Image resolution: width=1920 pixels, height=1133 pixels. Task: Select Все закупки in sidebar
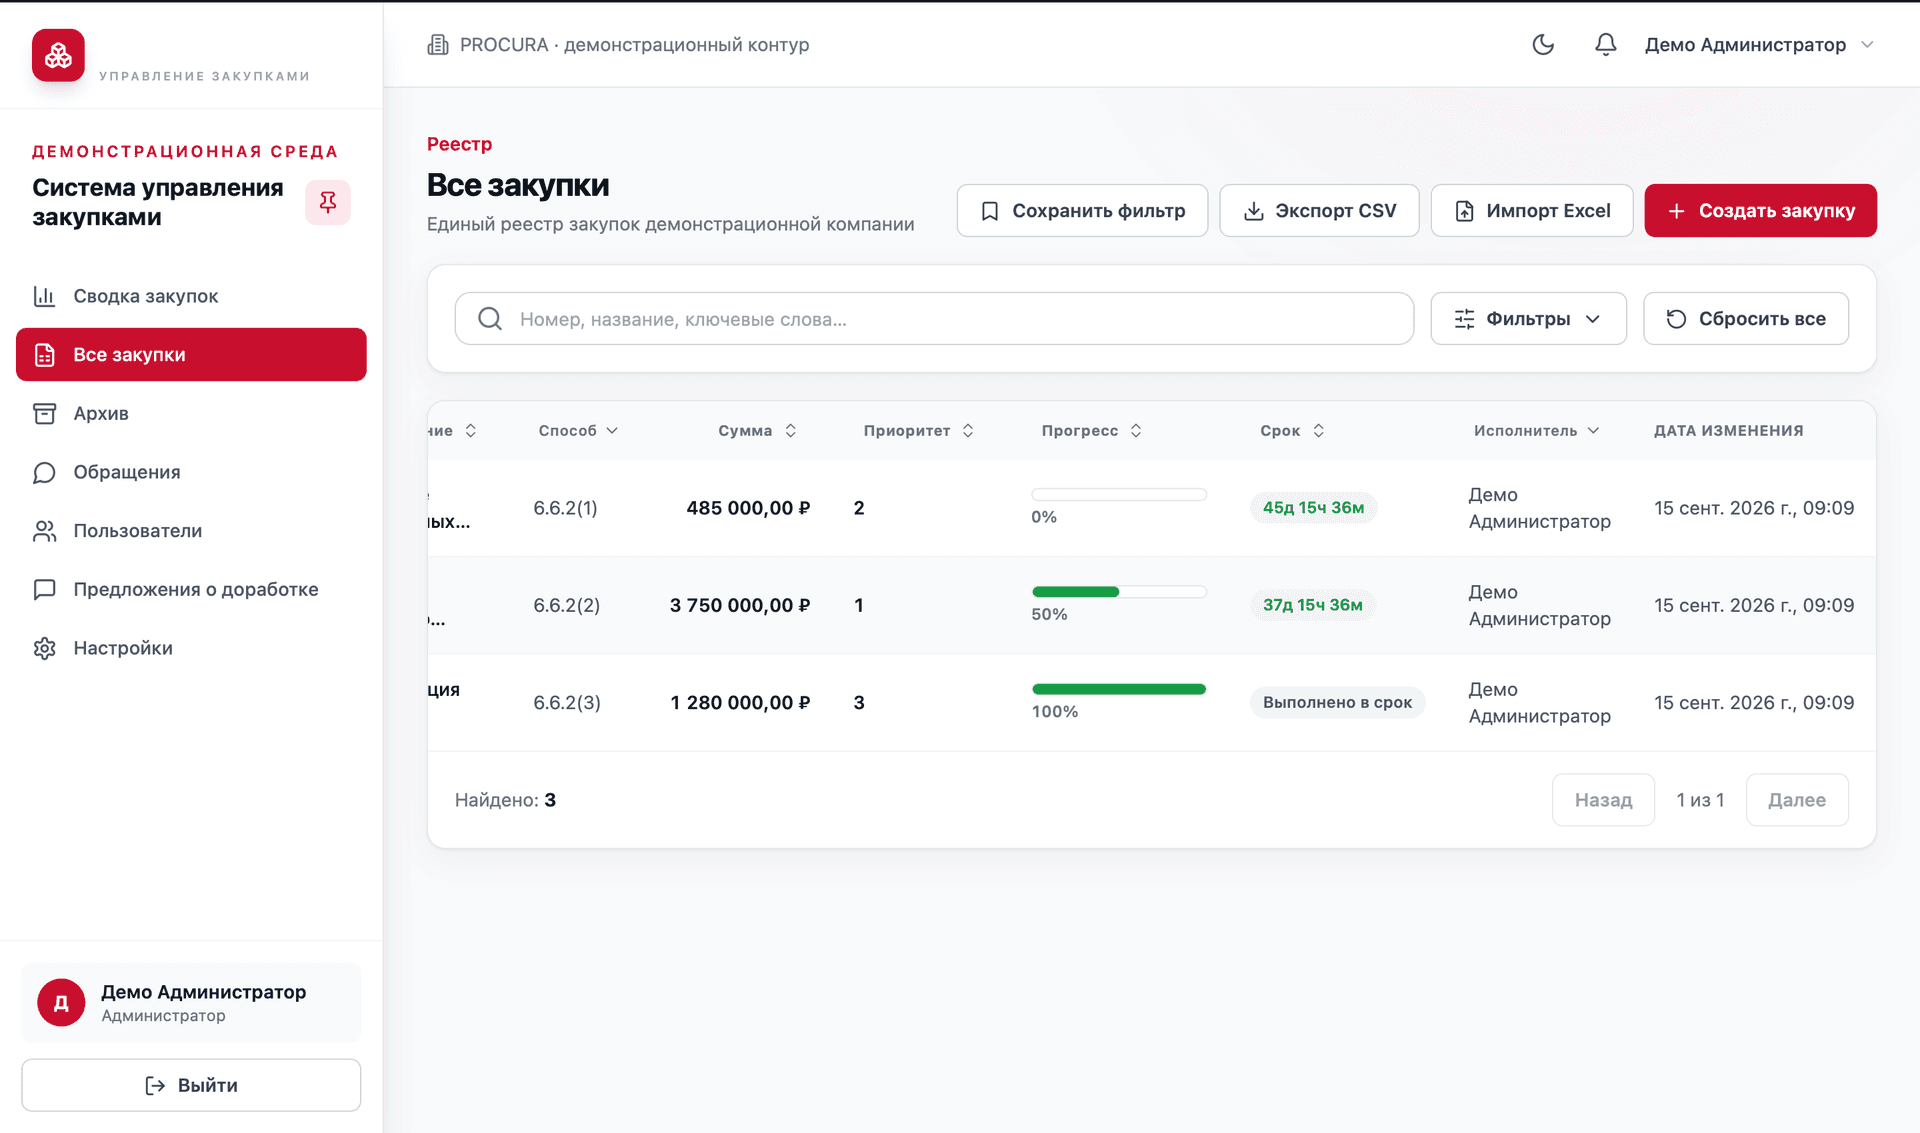[x=191, y=354]
